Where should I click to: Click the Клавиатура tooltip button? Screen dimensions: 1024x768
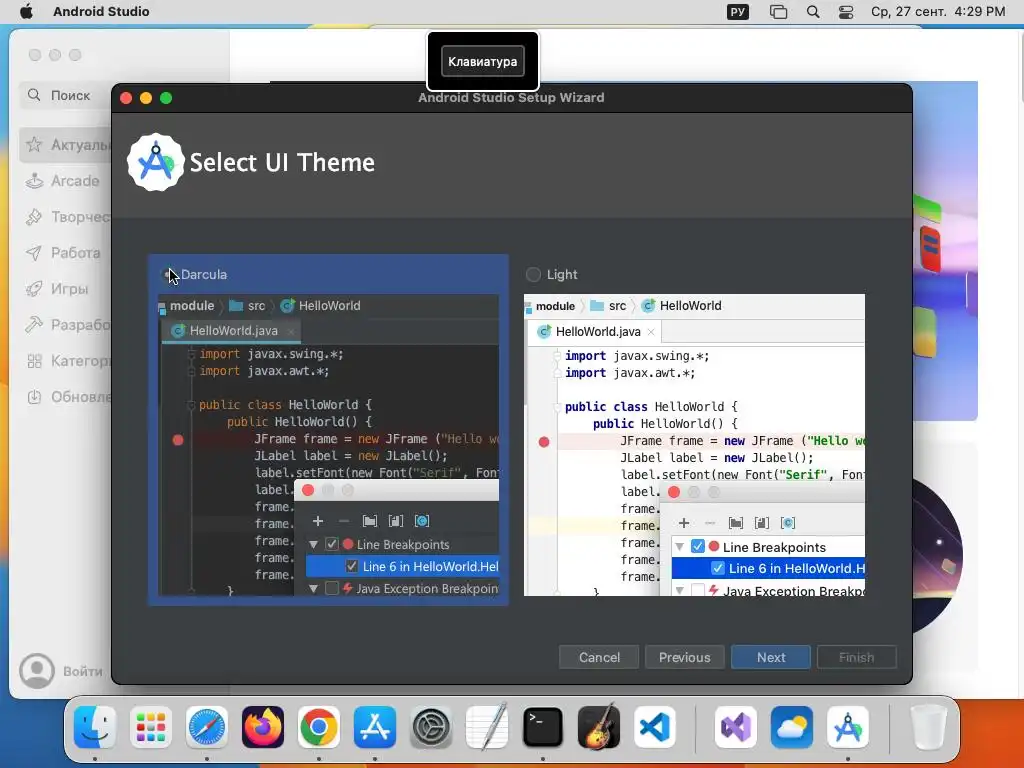(x=483, y=61)
